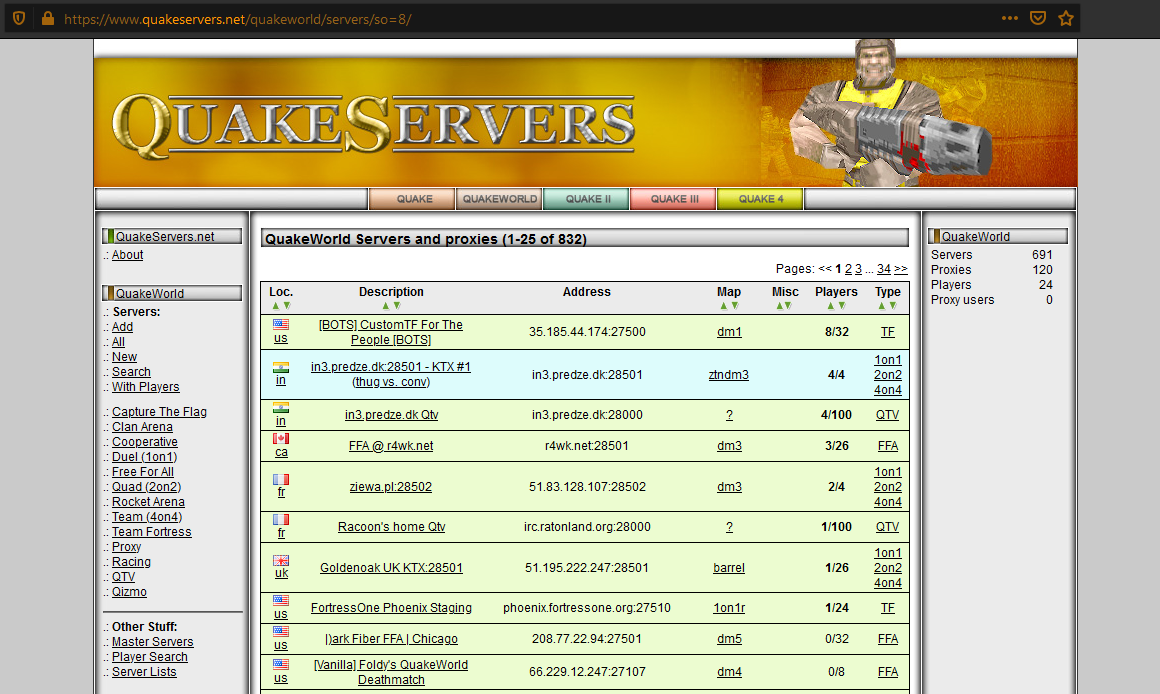1160x694 pixels.
Task: Bookmark this page with the star icon
Action: click(1065, 18)
